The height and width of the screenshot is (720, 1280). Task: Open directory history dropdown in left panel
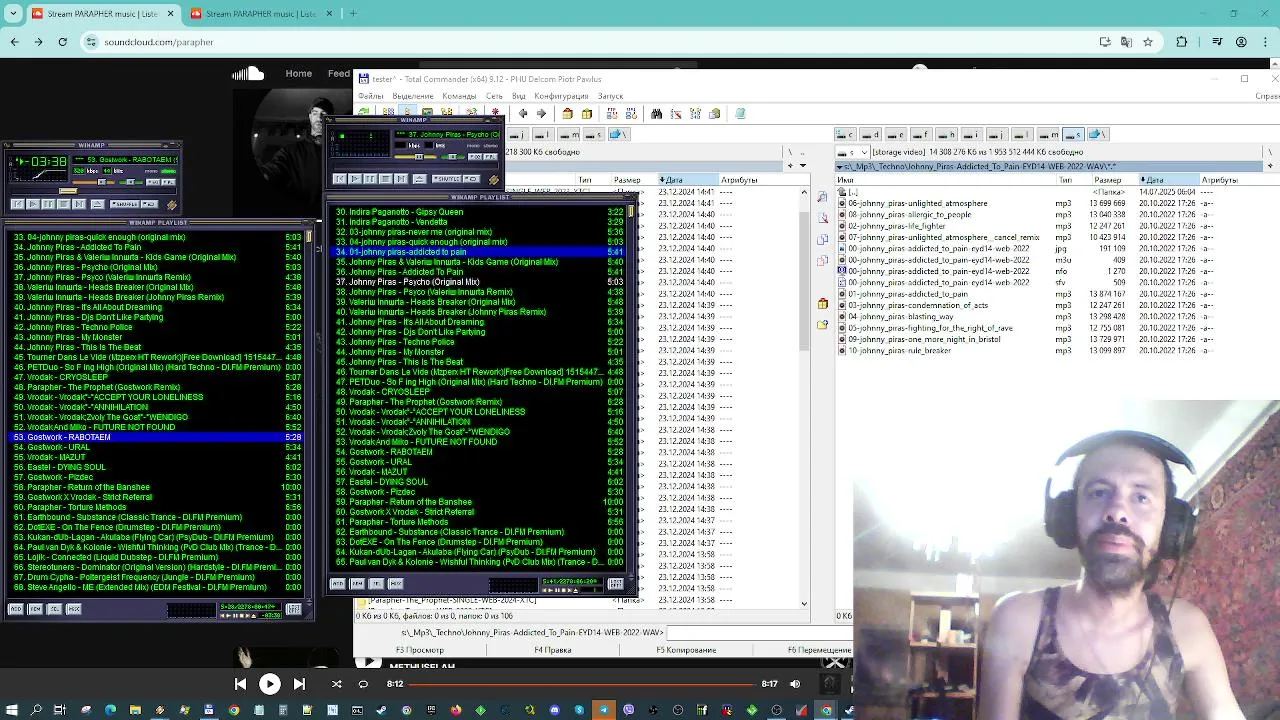coord(802,165)
